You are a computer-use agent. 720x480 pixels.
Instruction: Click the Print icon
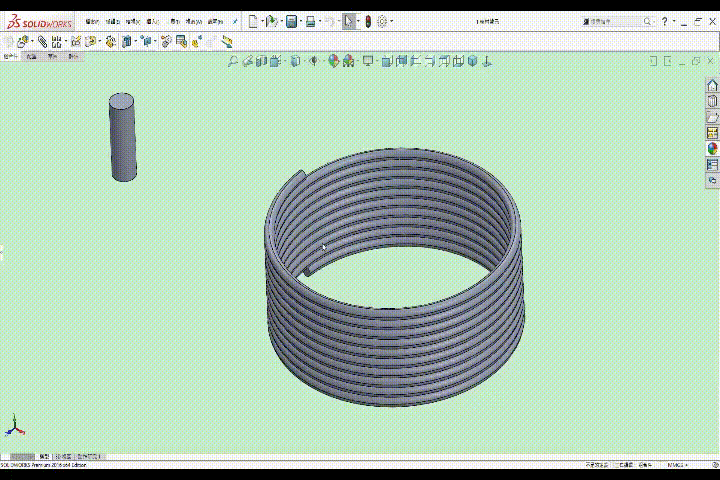tap(311, 21)
